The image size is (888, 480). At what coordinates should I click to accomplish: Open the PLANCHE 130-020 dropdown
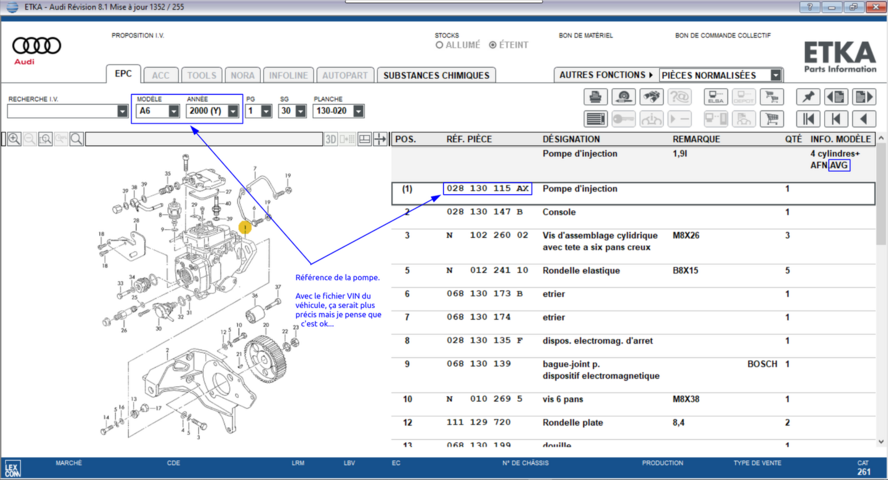358,112
